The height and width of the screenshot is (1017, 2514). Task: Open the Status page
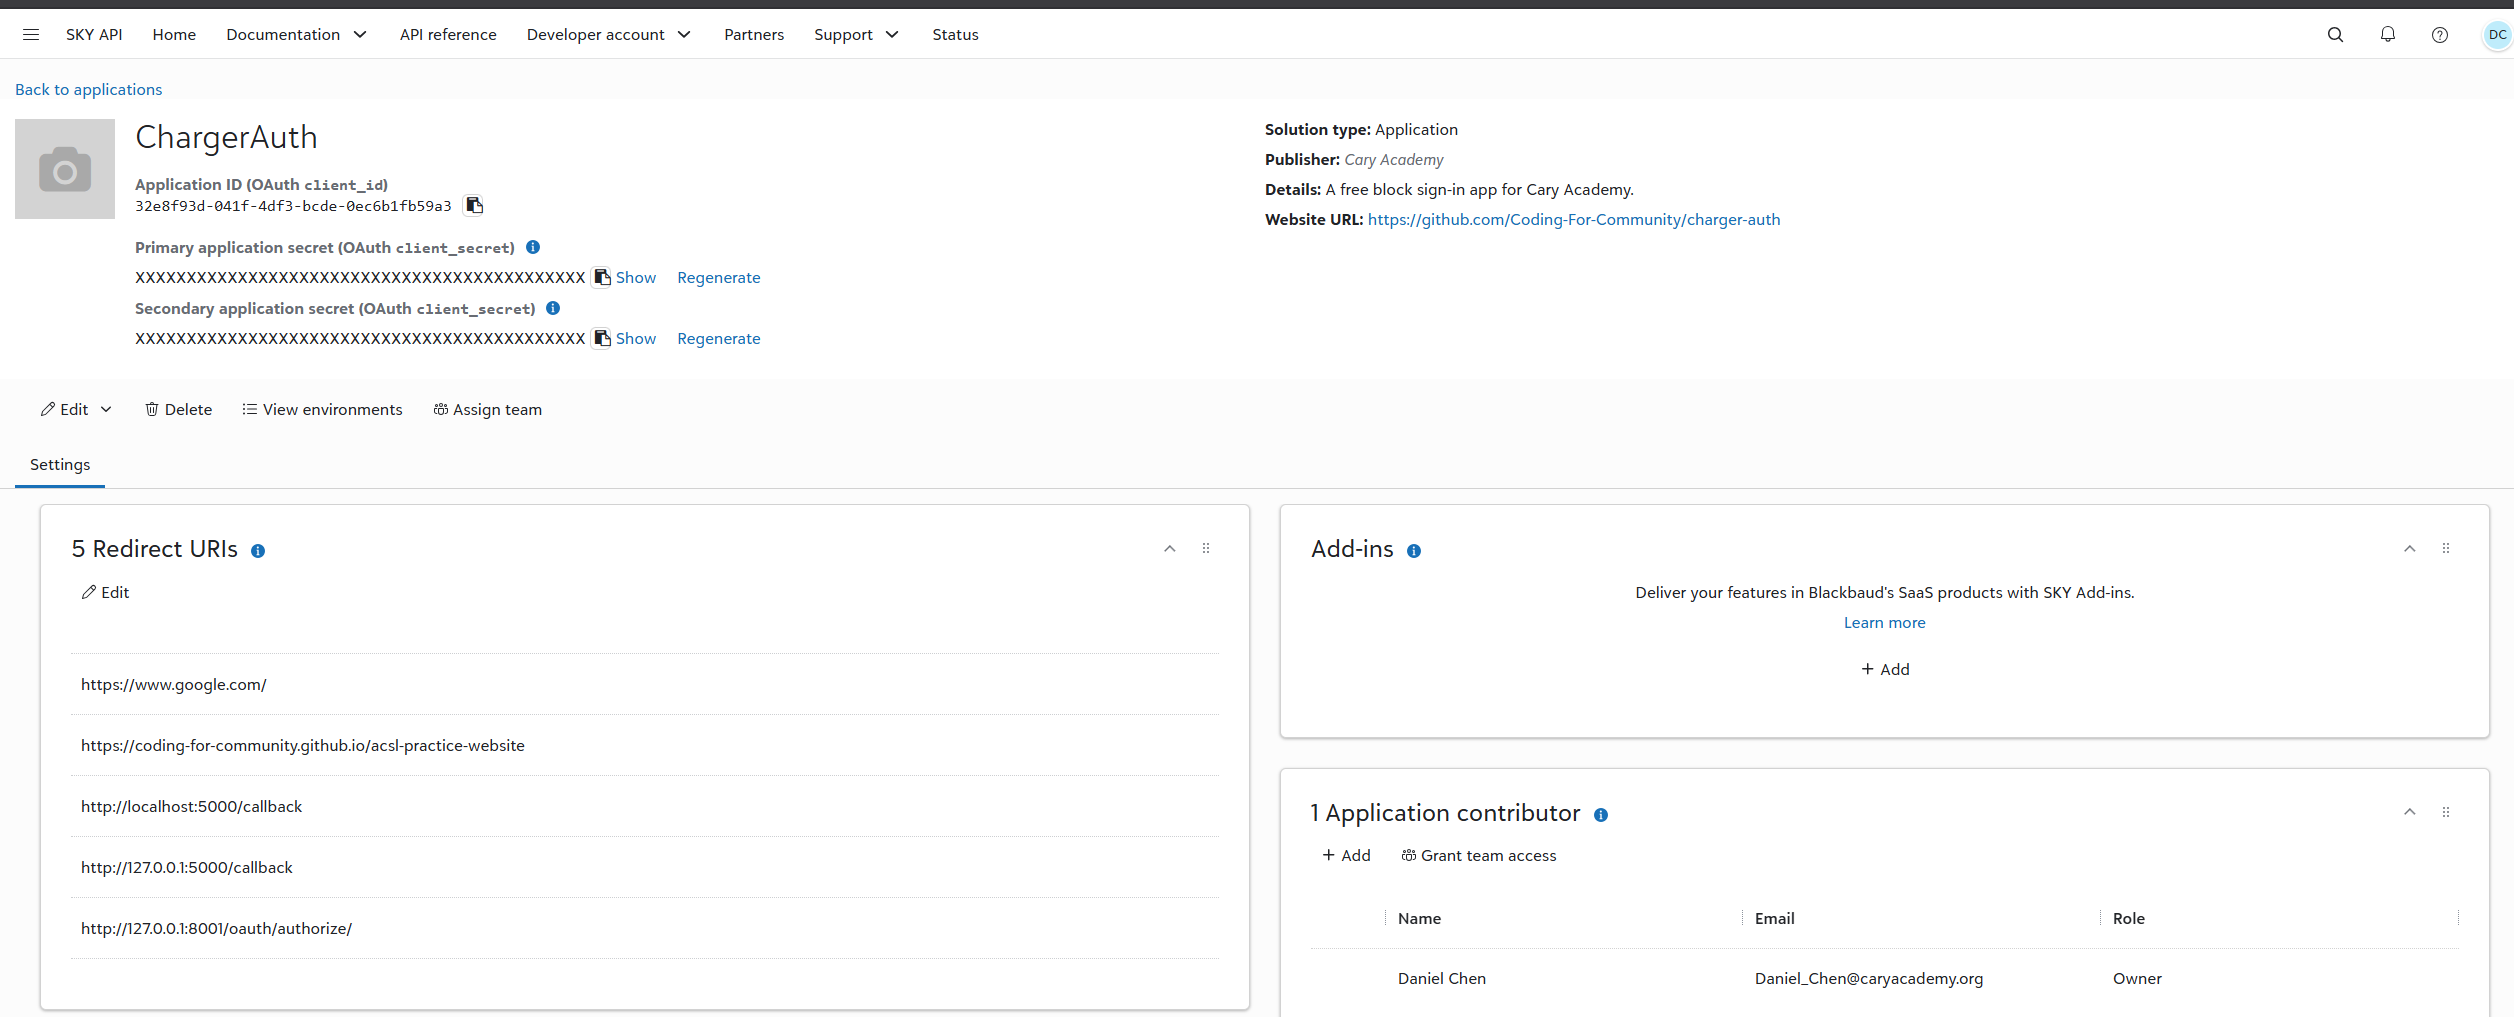coord(955,34)
